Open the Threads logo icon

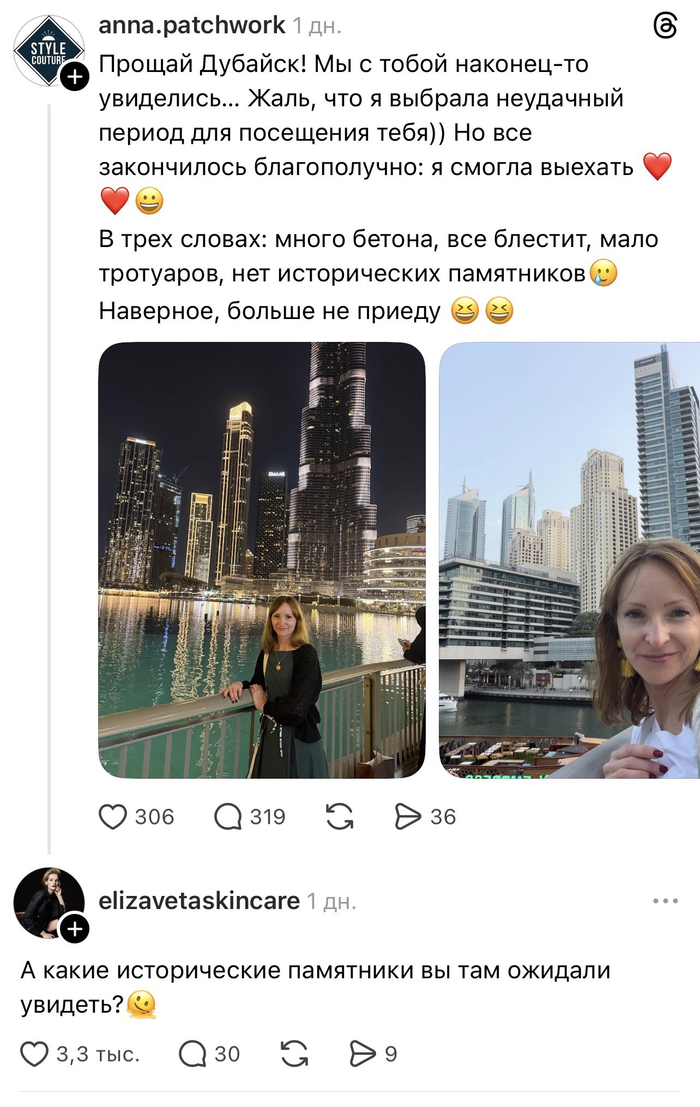pyautogui.click(x=665, y=27)
